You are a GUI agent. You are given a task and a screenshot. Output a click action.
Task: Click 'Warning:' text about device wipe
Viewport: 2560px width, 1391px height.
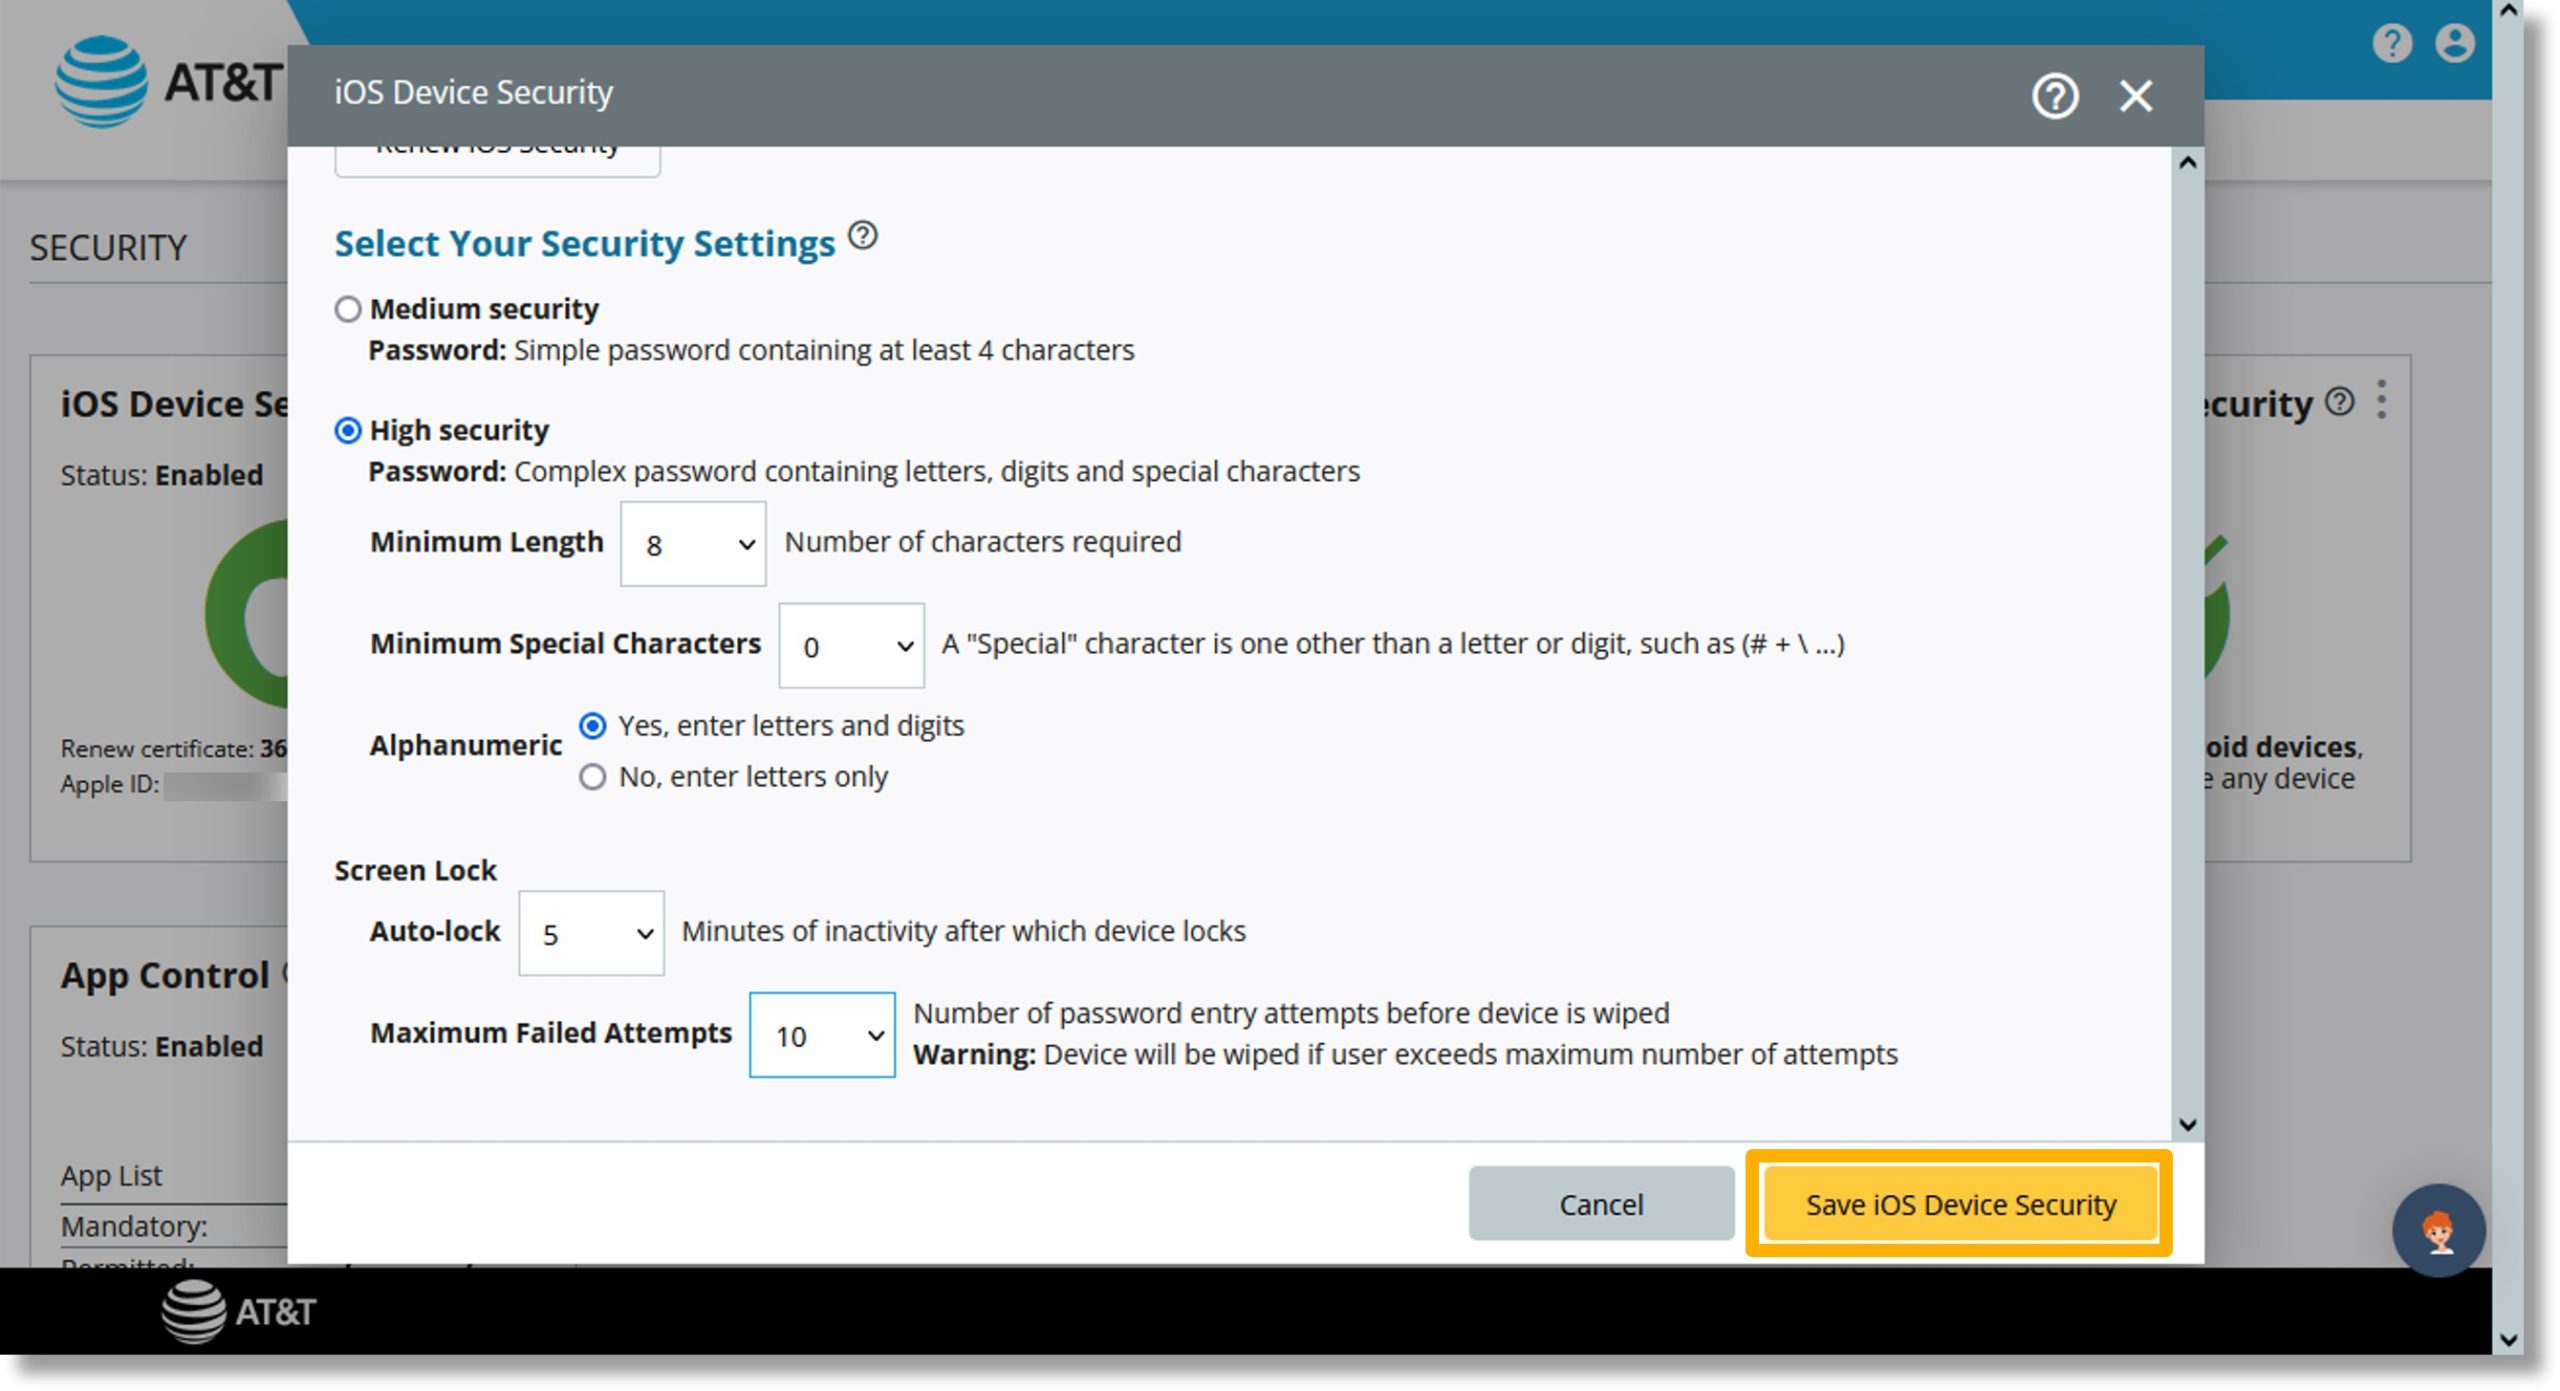974,1054
